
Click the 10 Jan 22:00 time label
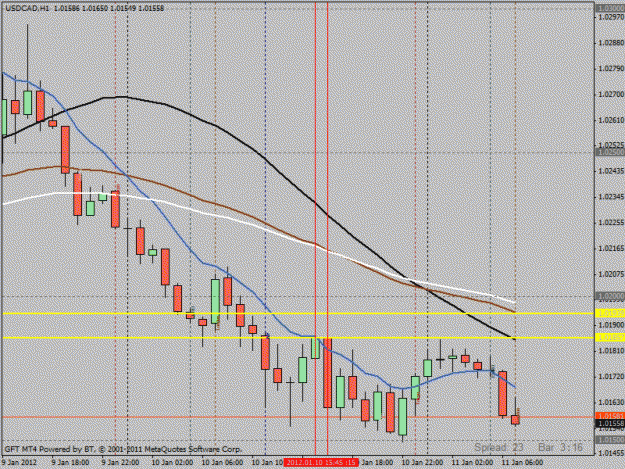click(422, 462)
